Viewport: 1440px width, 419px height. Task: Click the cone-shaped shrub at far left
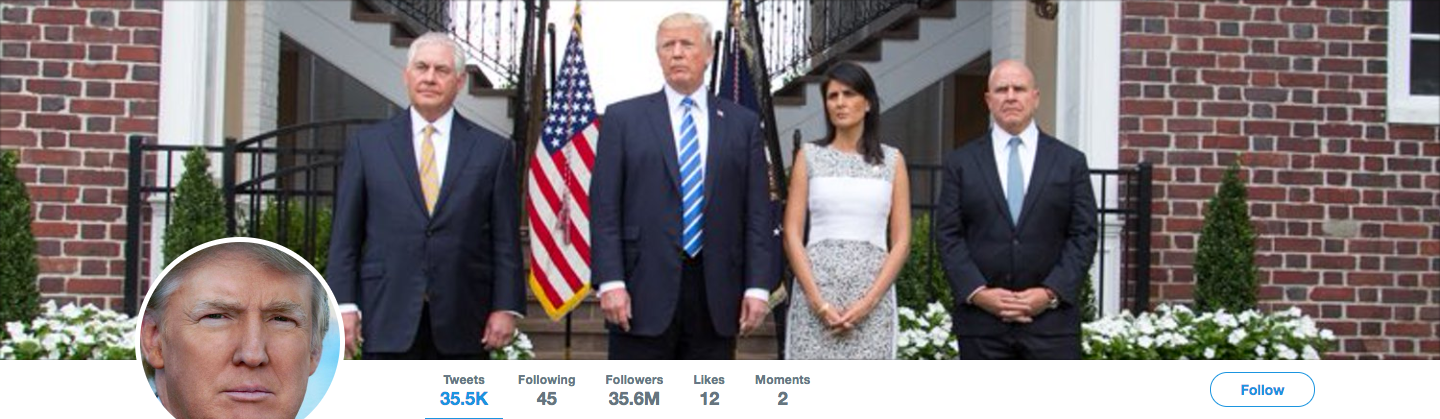18,240
